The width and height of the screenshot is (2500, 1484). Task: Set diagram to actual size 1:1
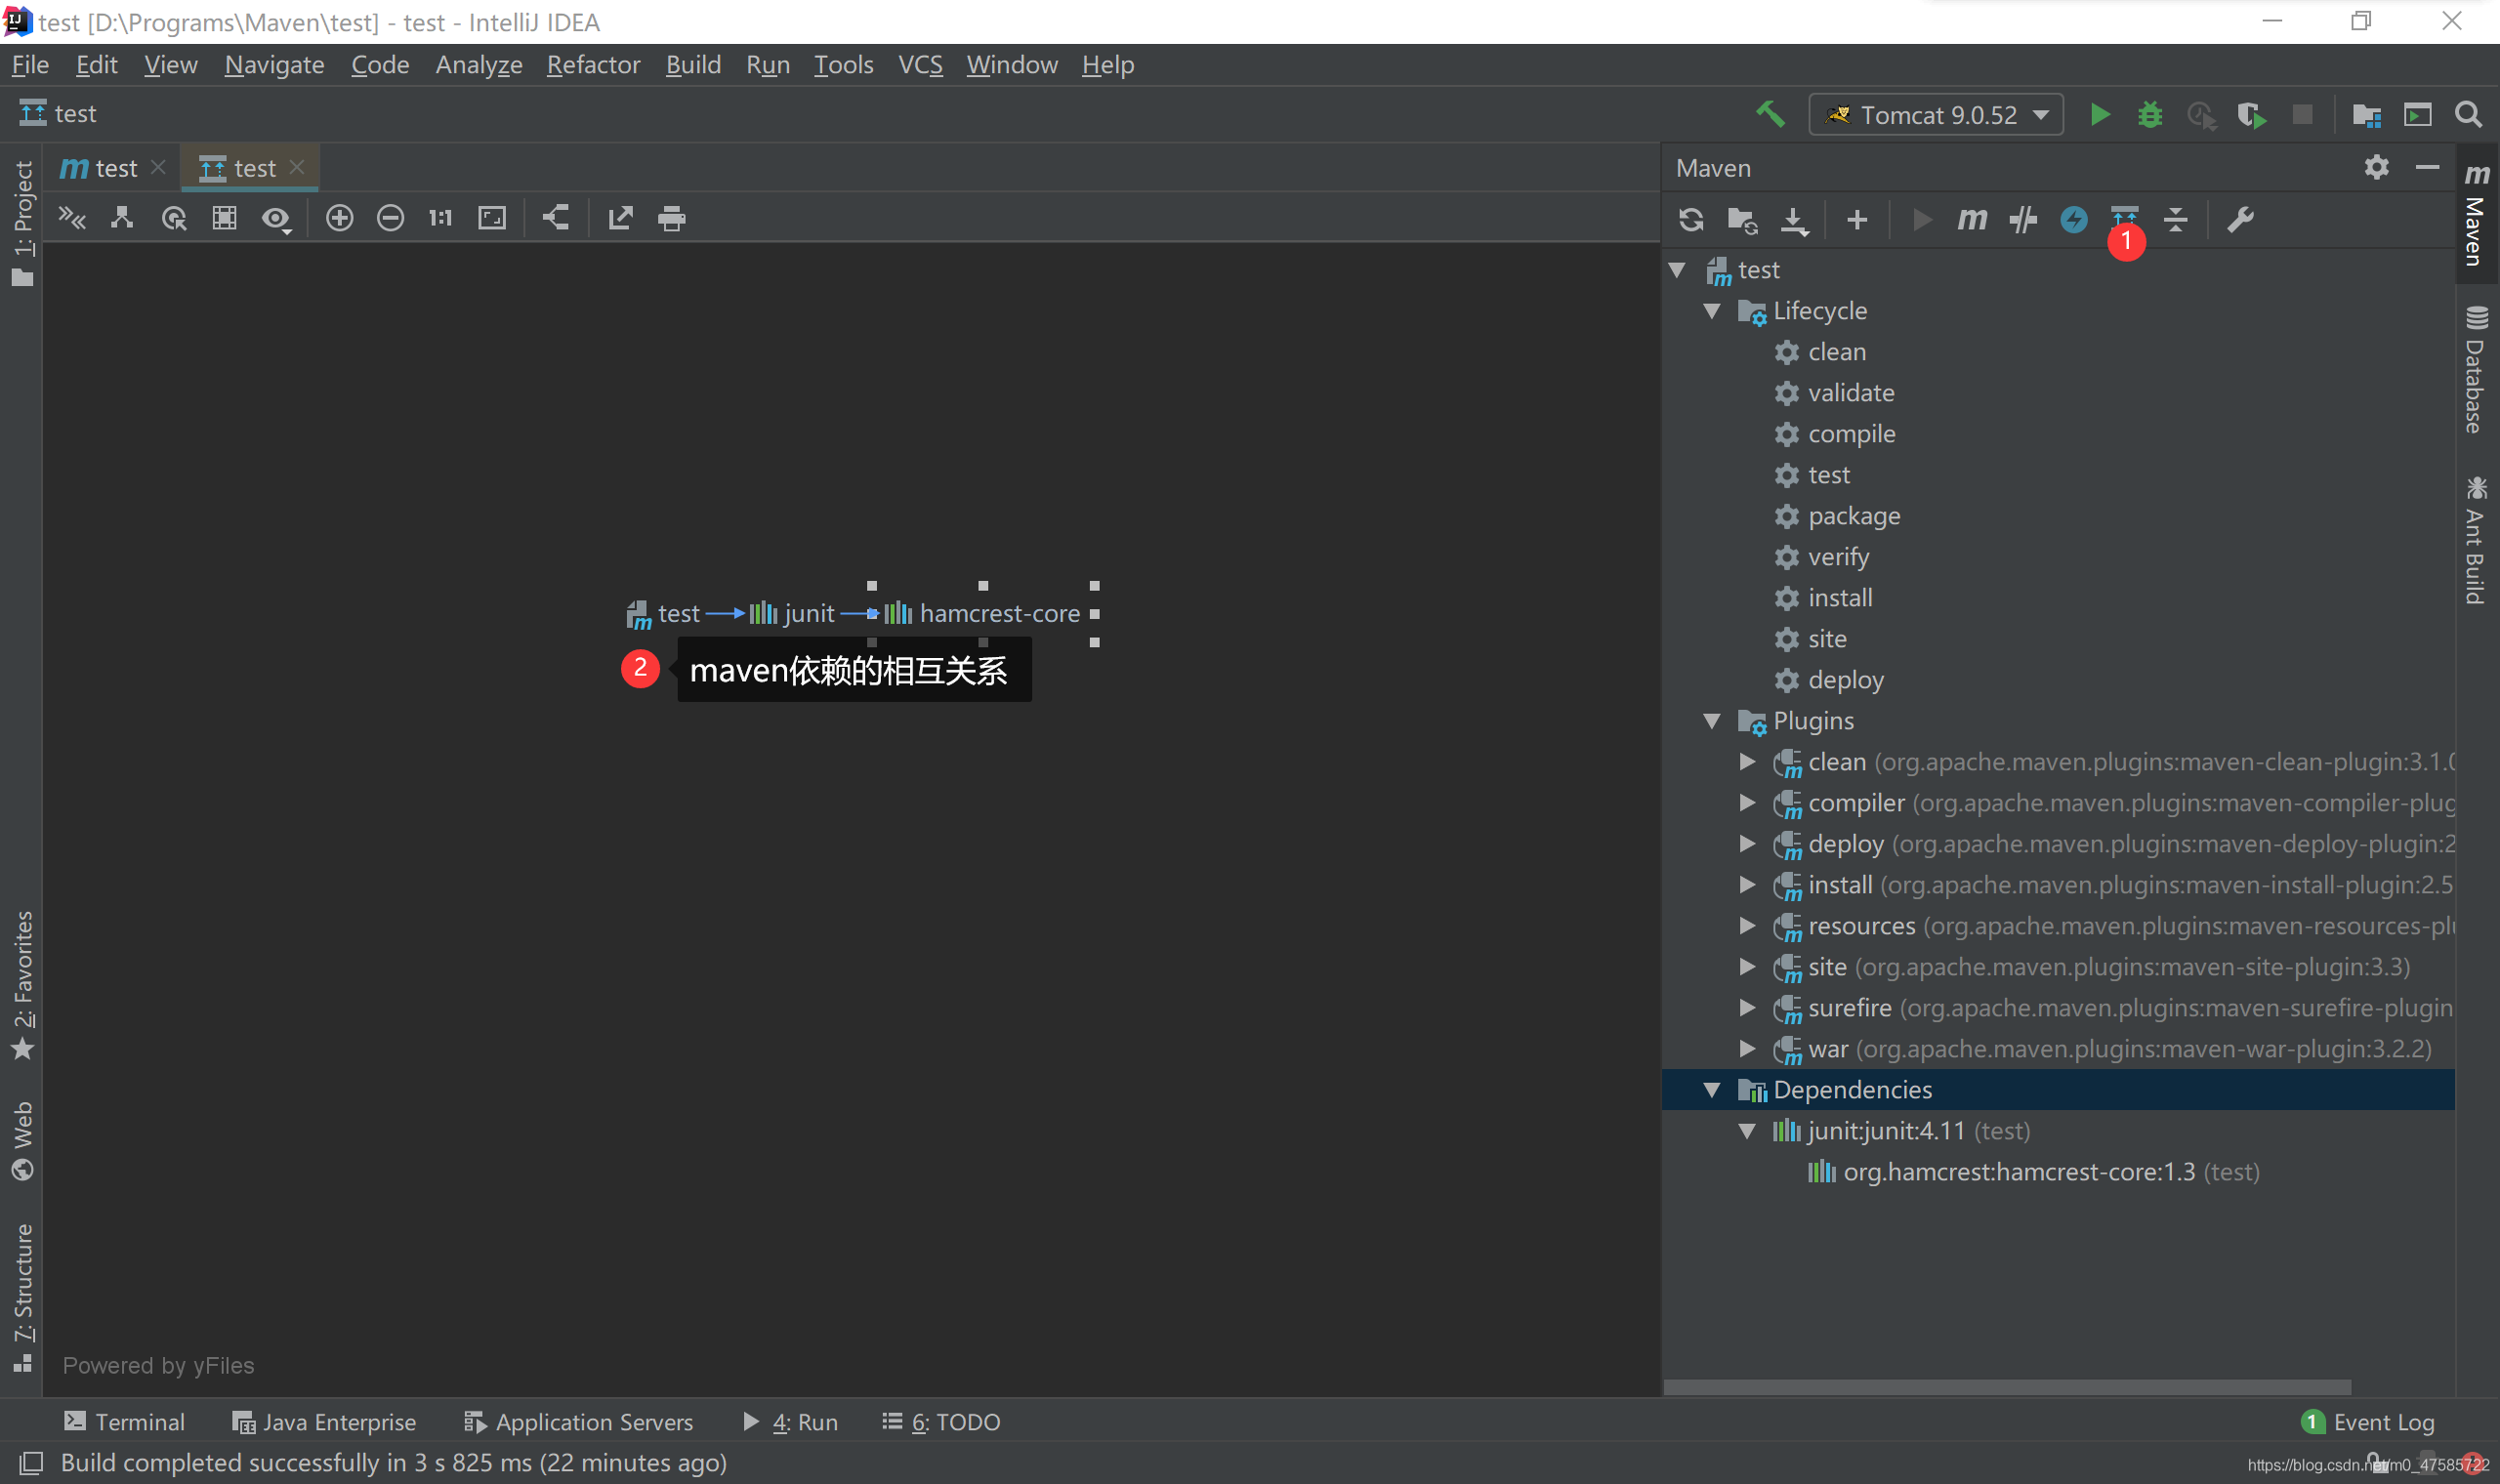441,218
